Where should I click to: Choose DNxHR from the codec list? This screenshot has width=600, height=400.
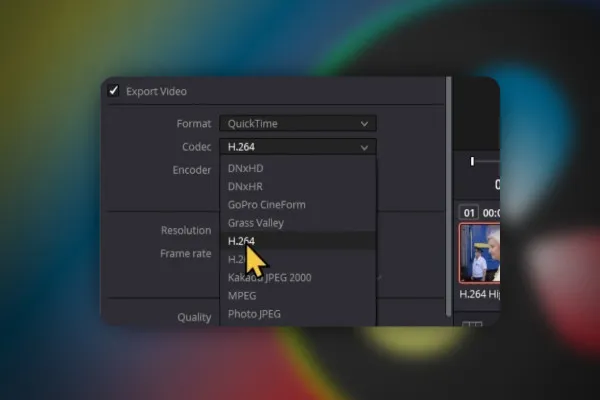(x=298, y=186)
